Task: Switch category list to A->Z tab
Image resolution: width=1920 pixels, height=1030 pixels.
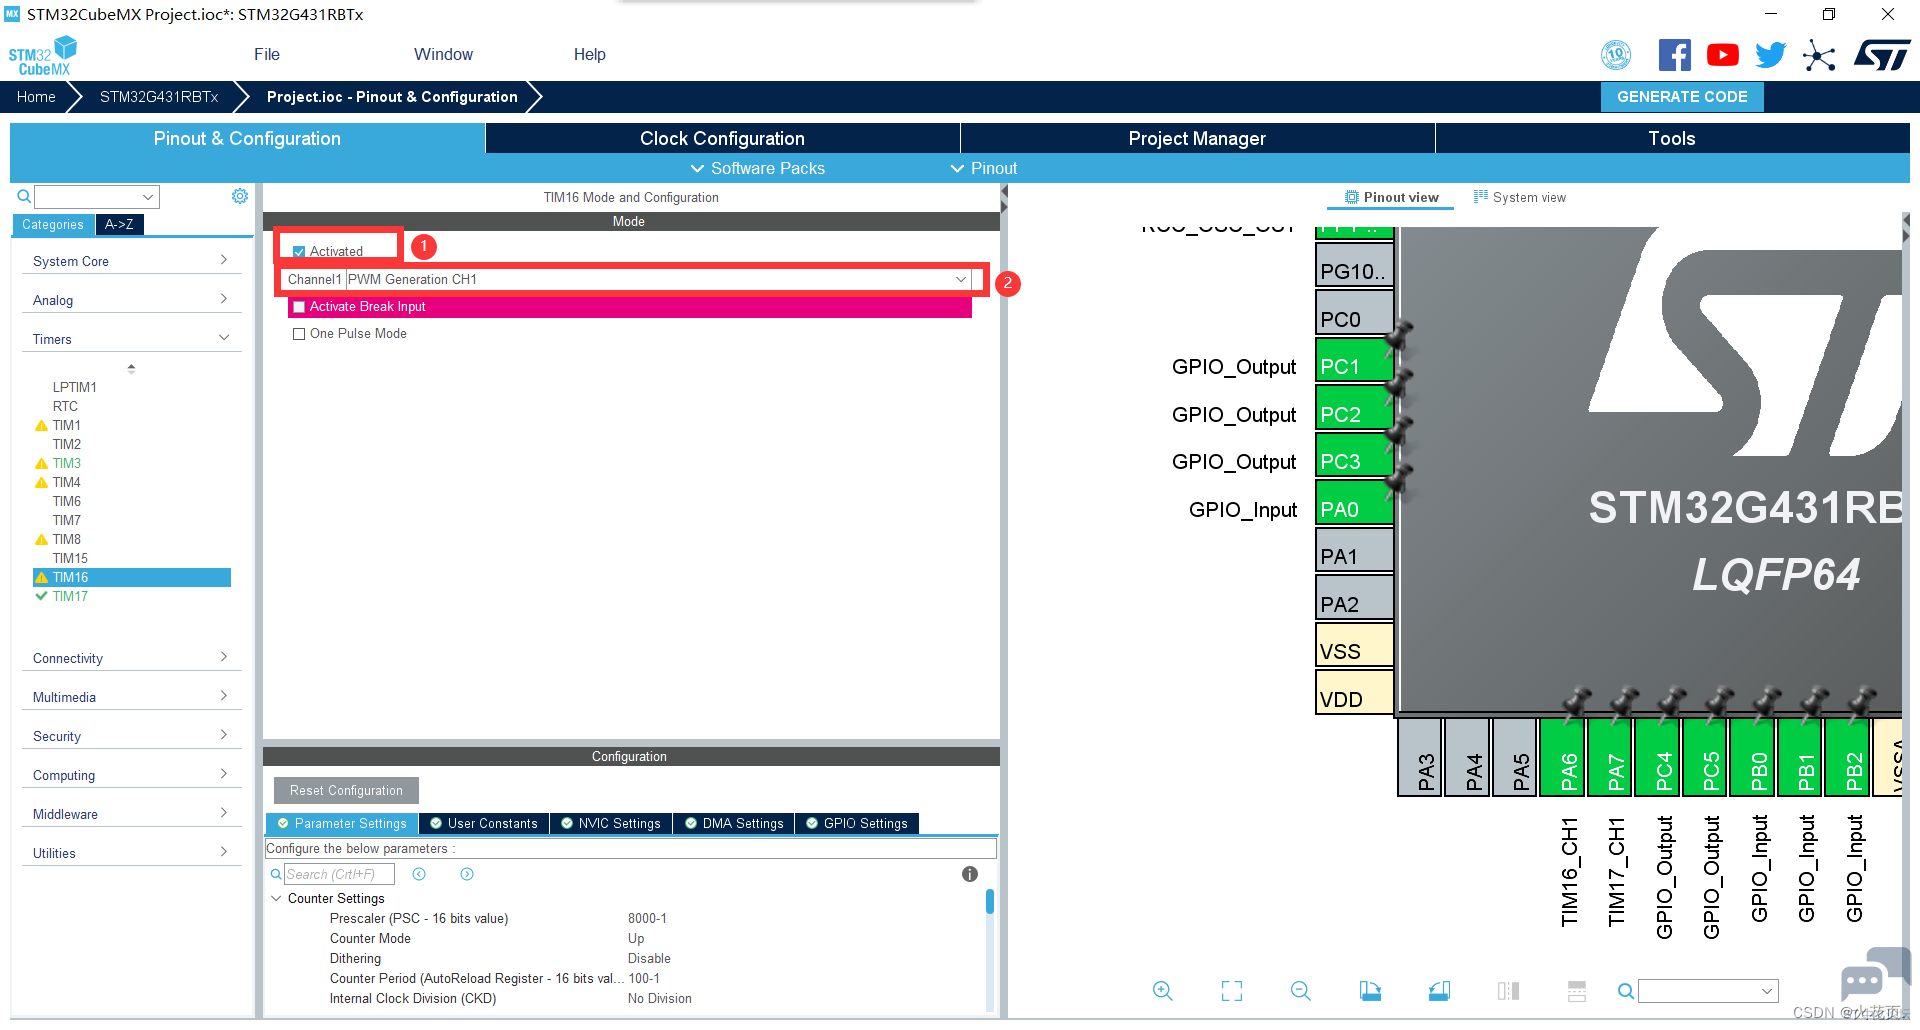Action: pyautogui.click(x=119, y=224)
